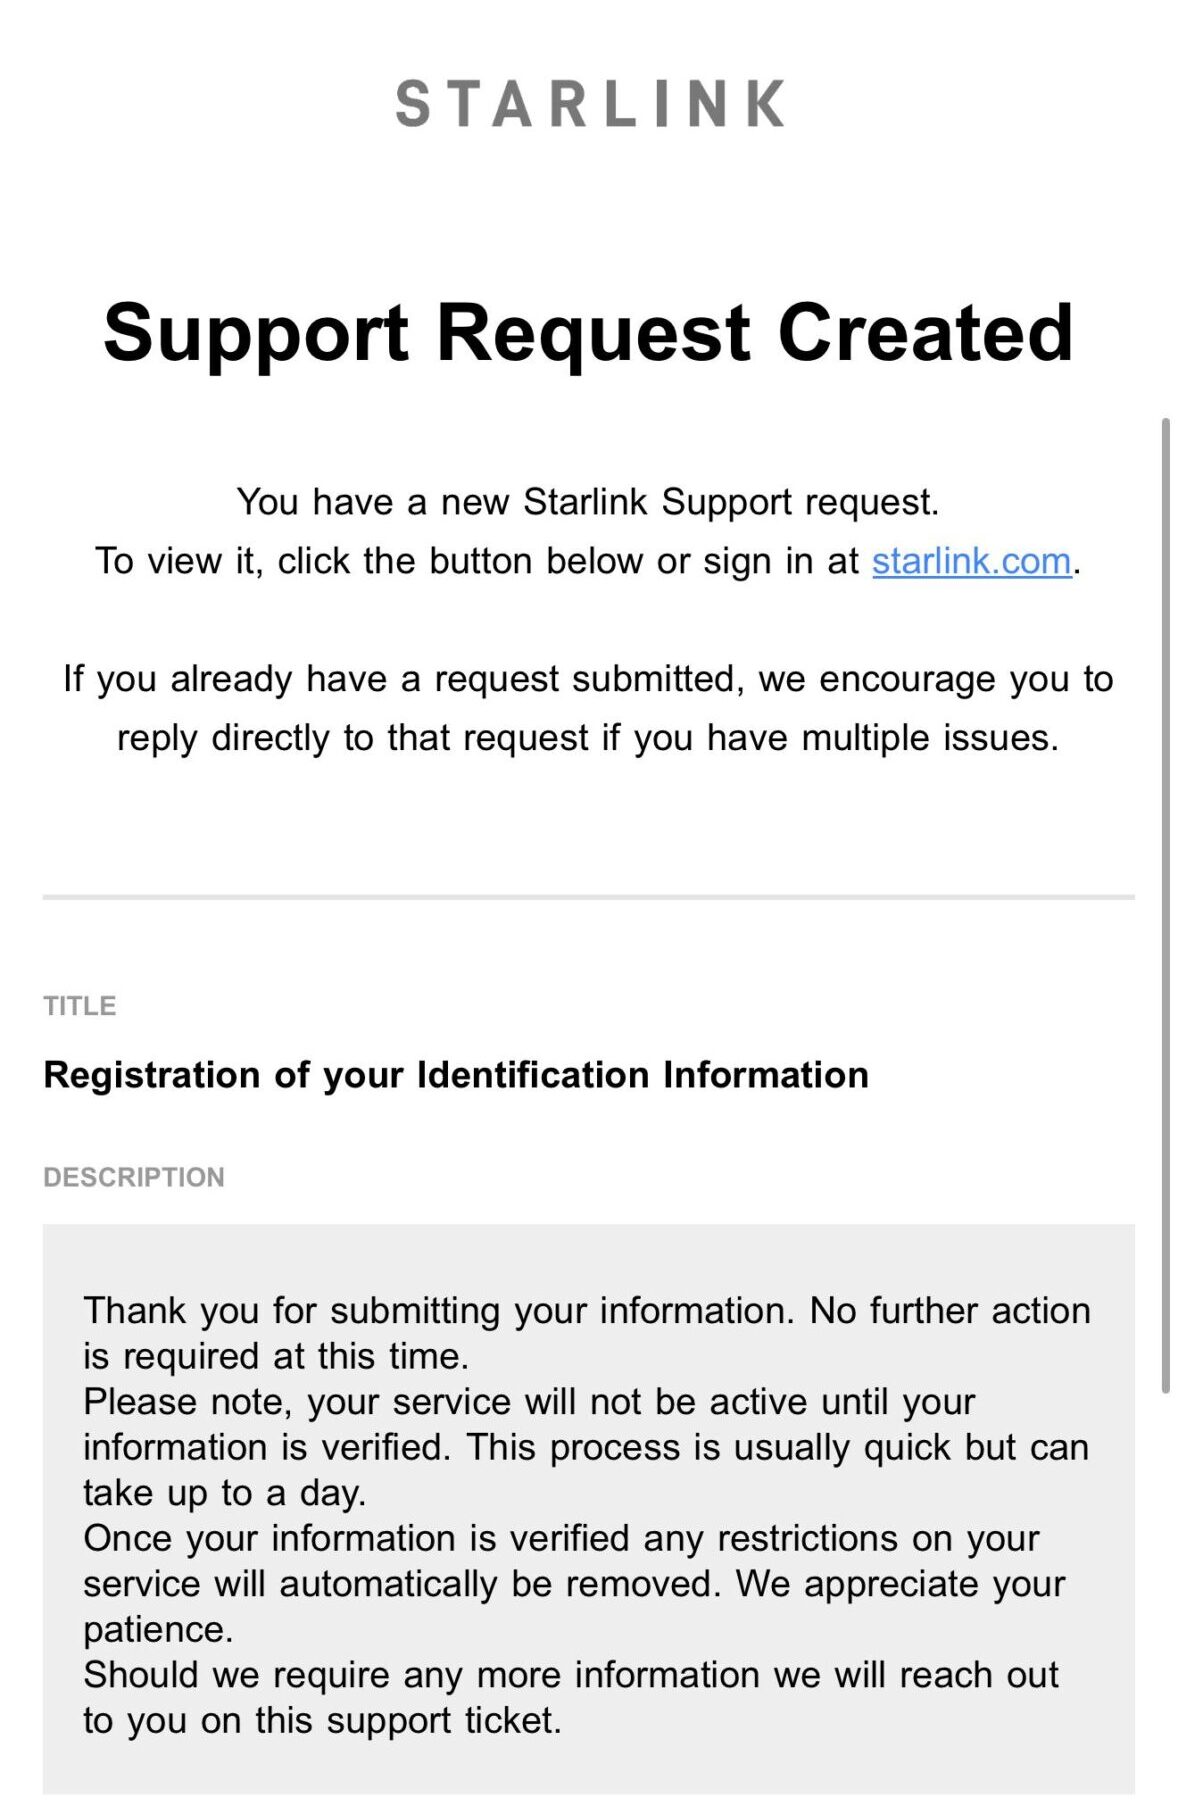The image size is (1178, 1805).
Task: Open the starlink.com link
Action: pyautogui.click(x=971, y=561)
